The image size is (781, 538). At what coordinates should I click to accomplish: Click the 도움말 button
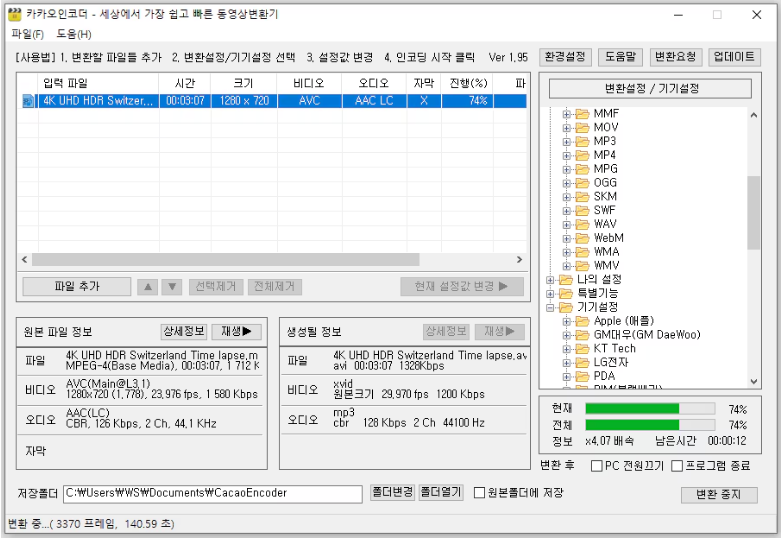point(621,57)
